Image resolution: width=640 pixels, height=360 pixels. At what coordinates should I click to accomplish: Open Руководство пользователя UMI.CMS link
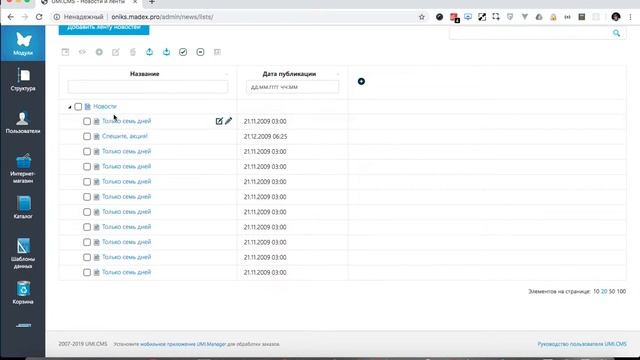tap(582, 344)
